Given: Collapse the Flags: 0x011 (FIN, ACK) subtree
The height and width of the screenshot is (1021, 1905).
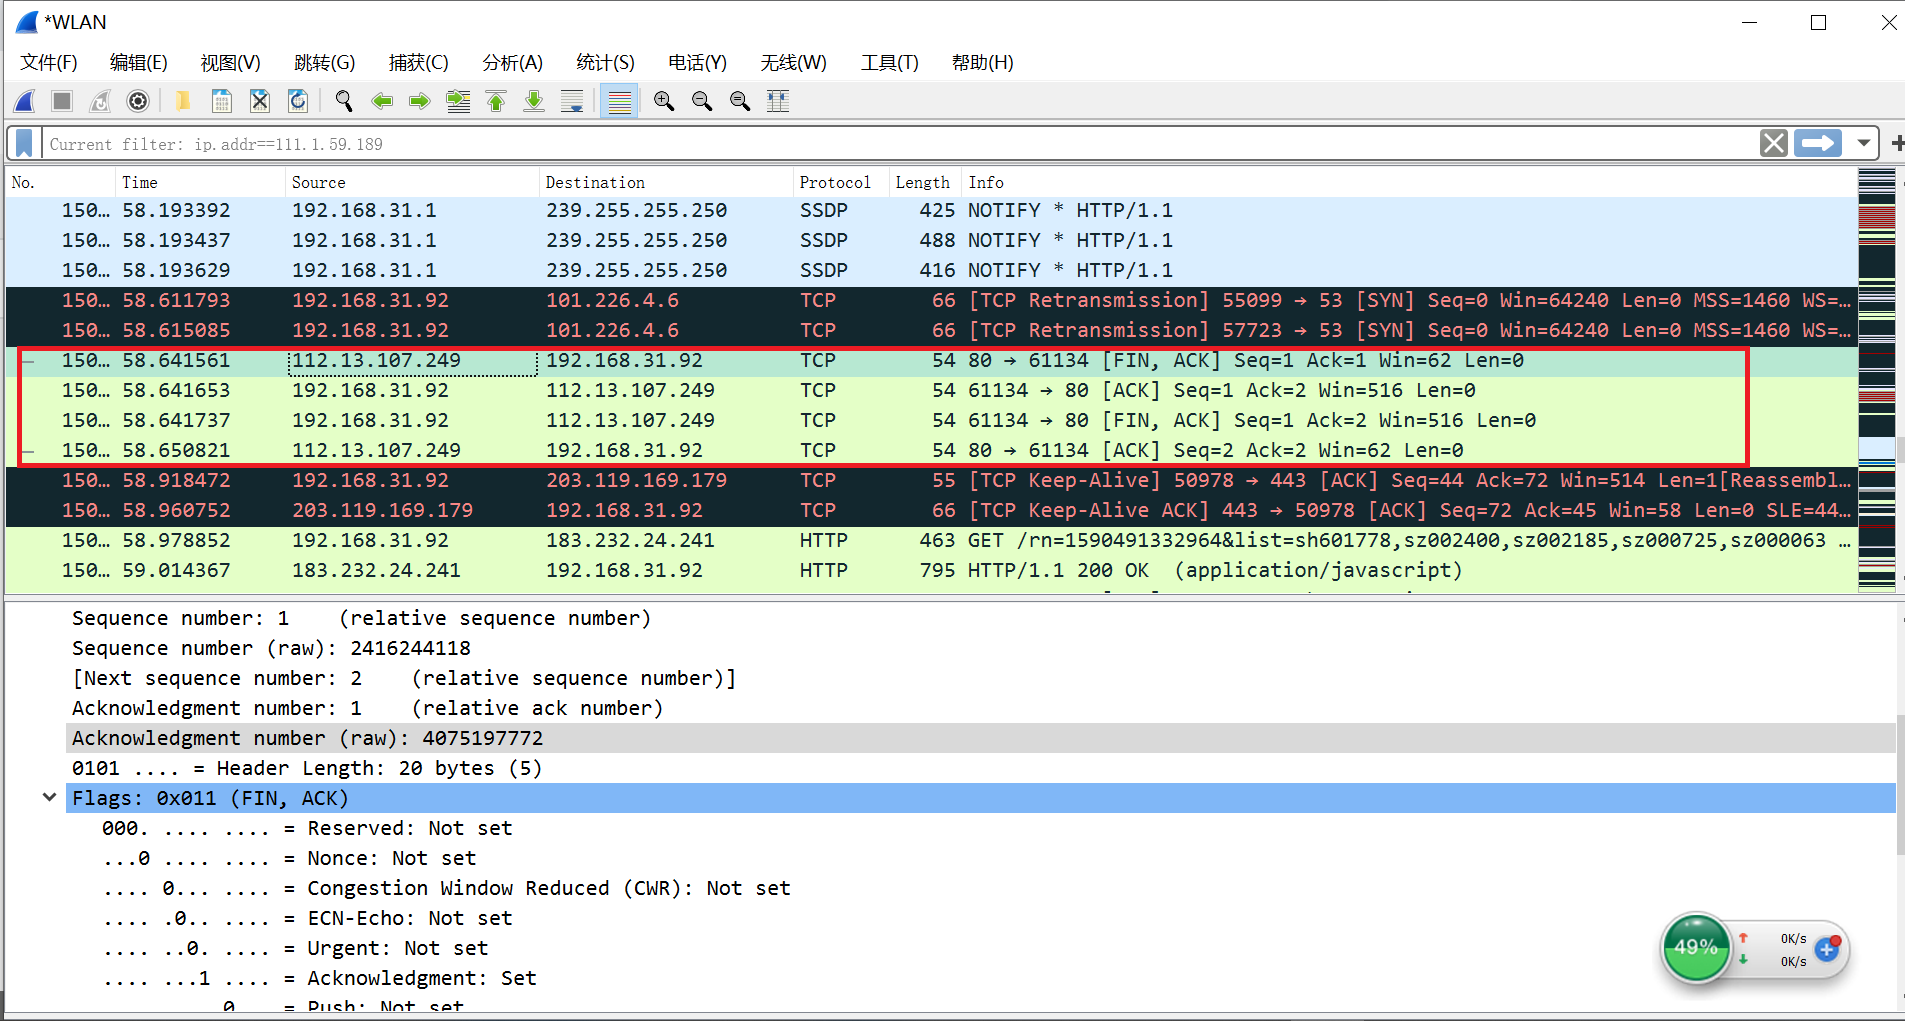Looking at the screenshot, I should (49, 797).
